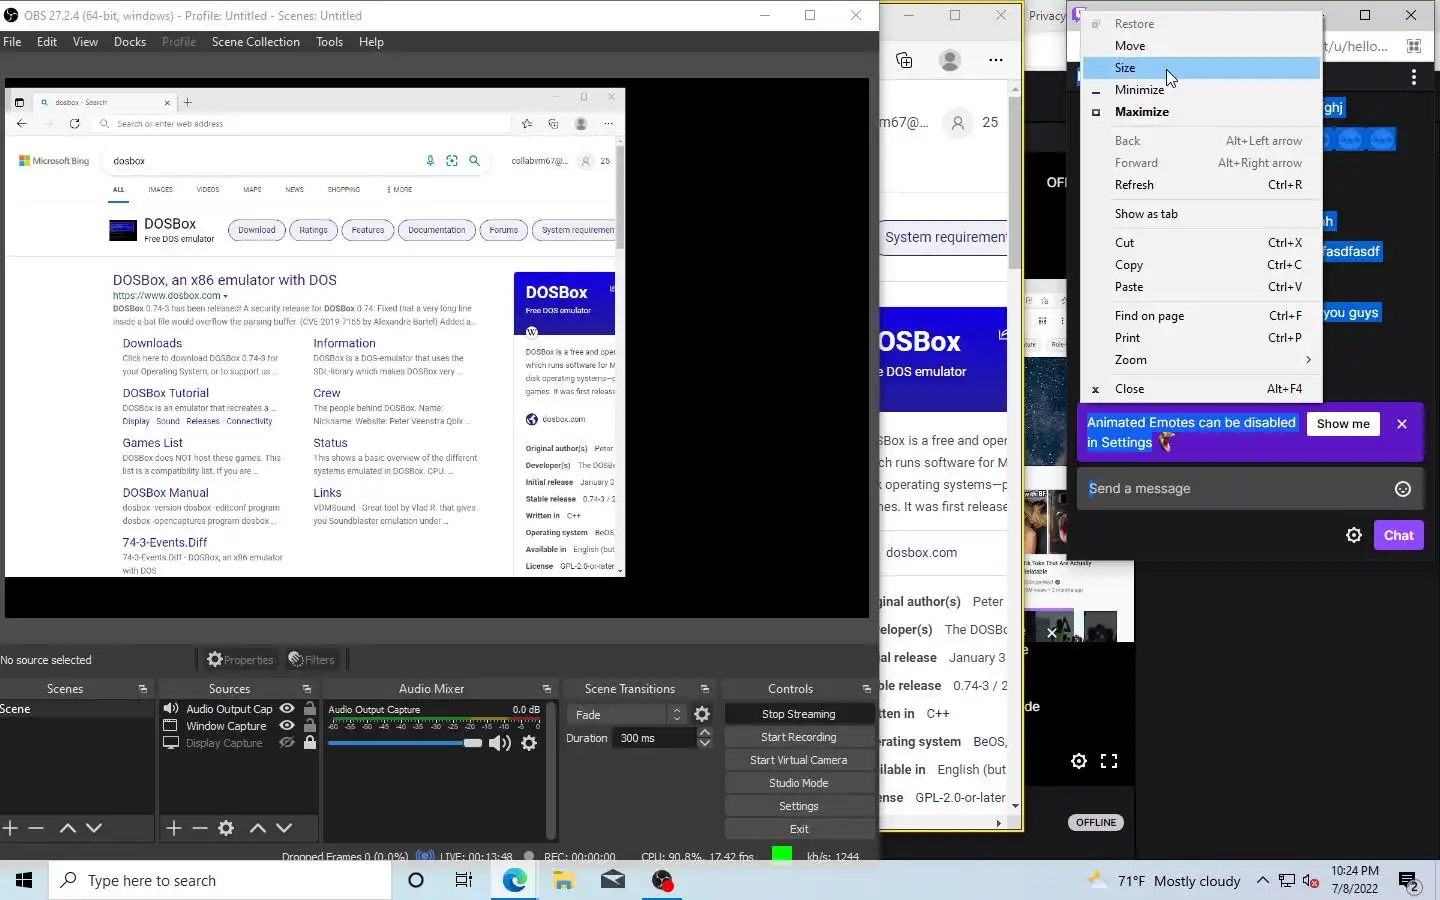Lock the Window Capture source
The width and height of the screenshot is (1440, 900).
coord(310,726)
